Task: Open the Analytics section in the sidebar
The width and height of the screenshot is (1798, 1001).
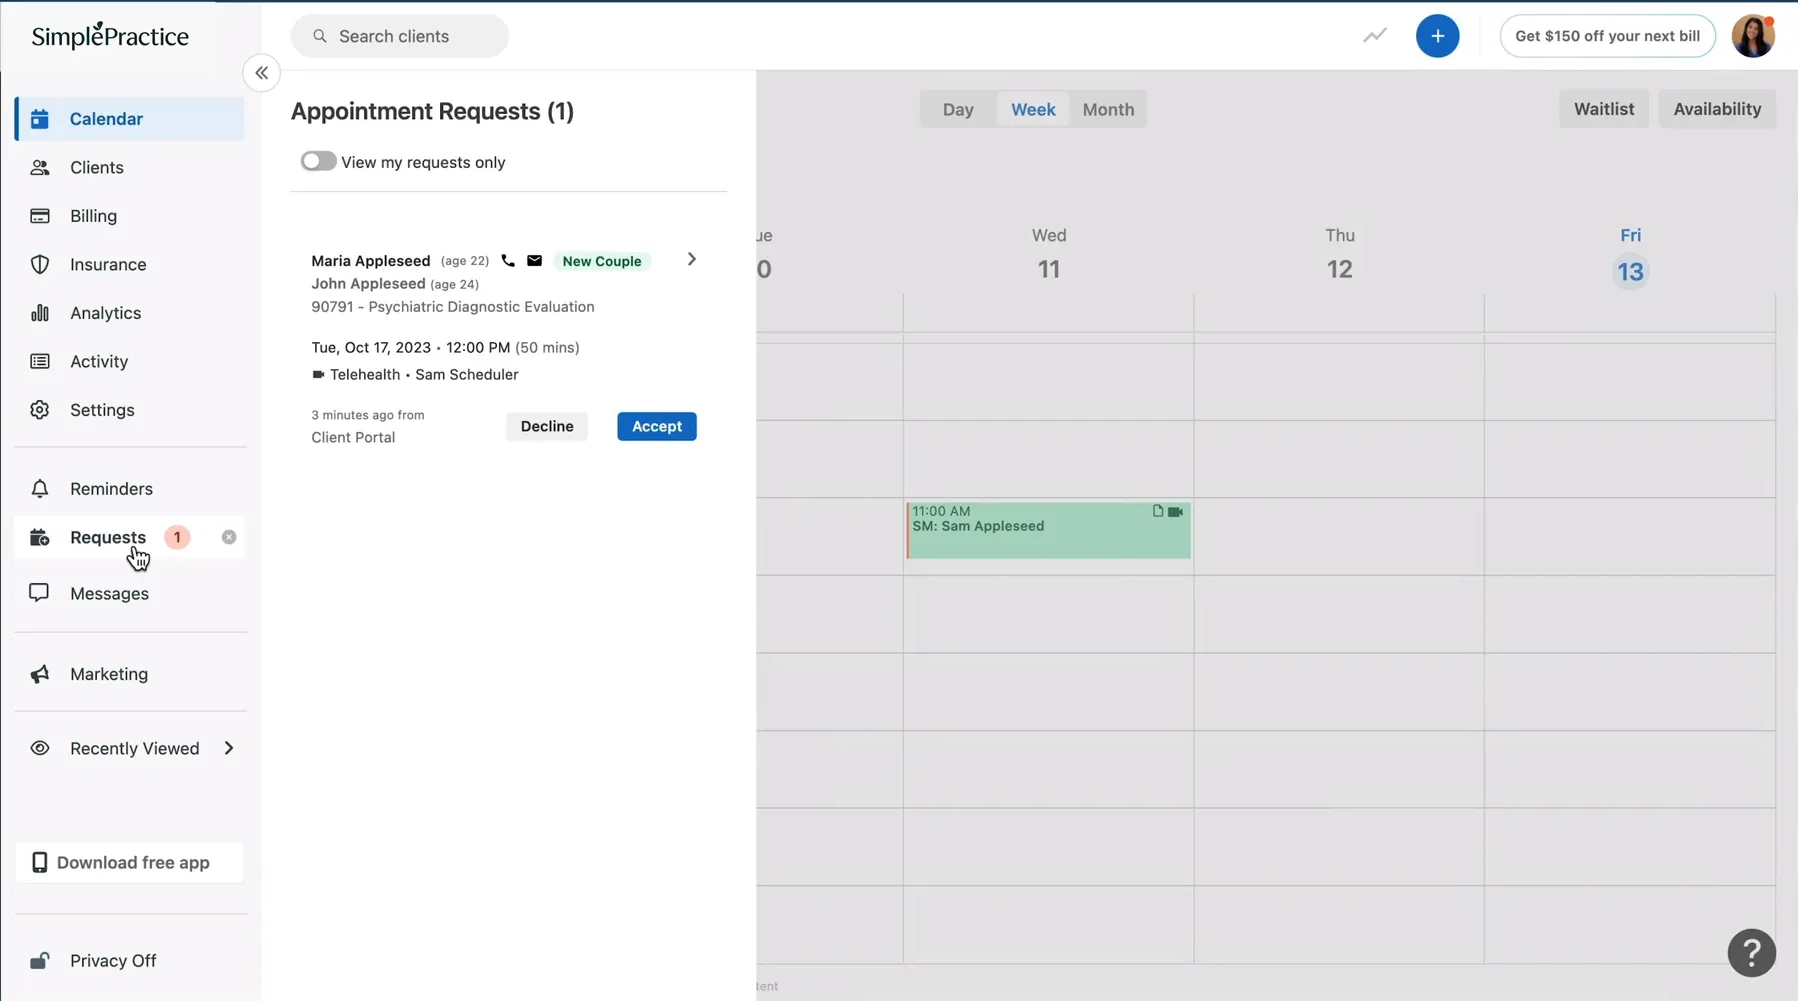Action: coord(105,313)
